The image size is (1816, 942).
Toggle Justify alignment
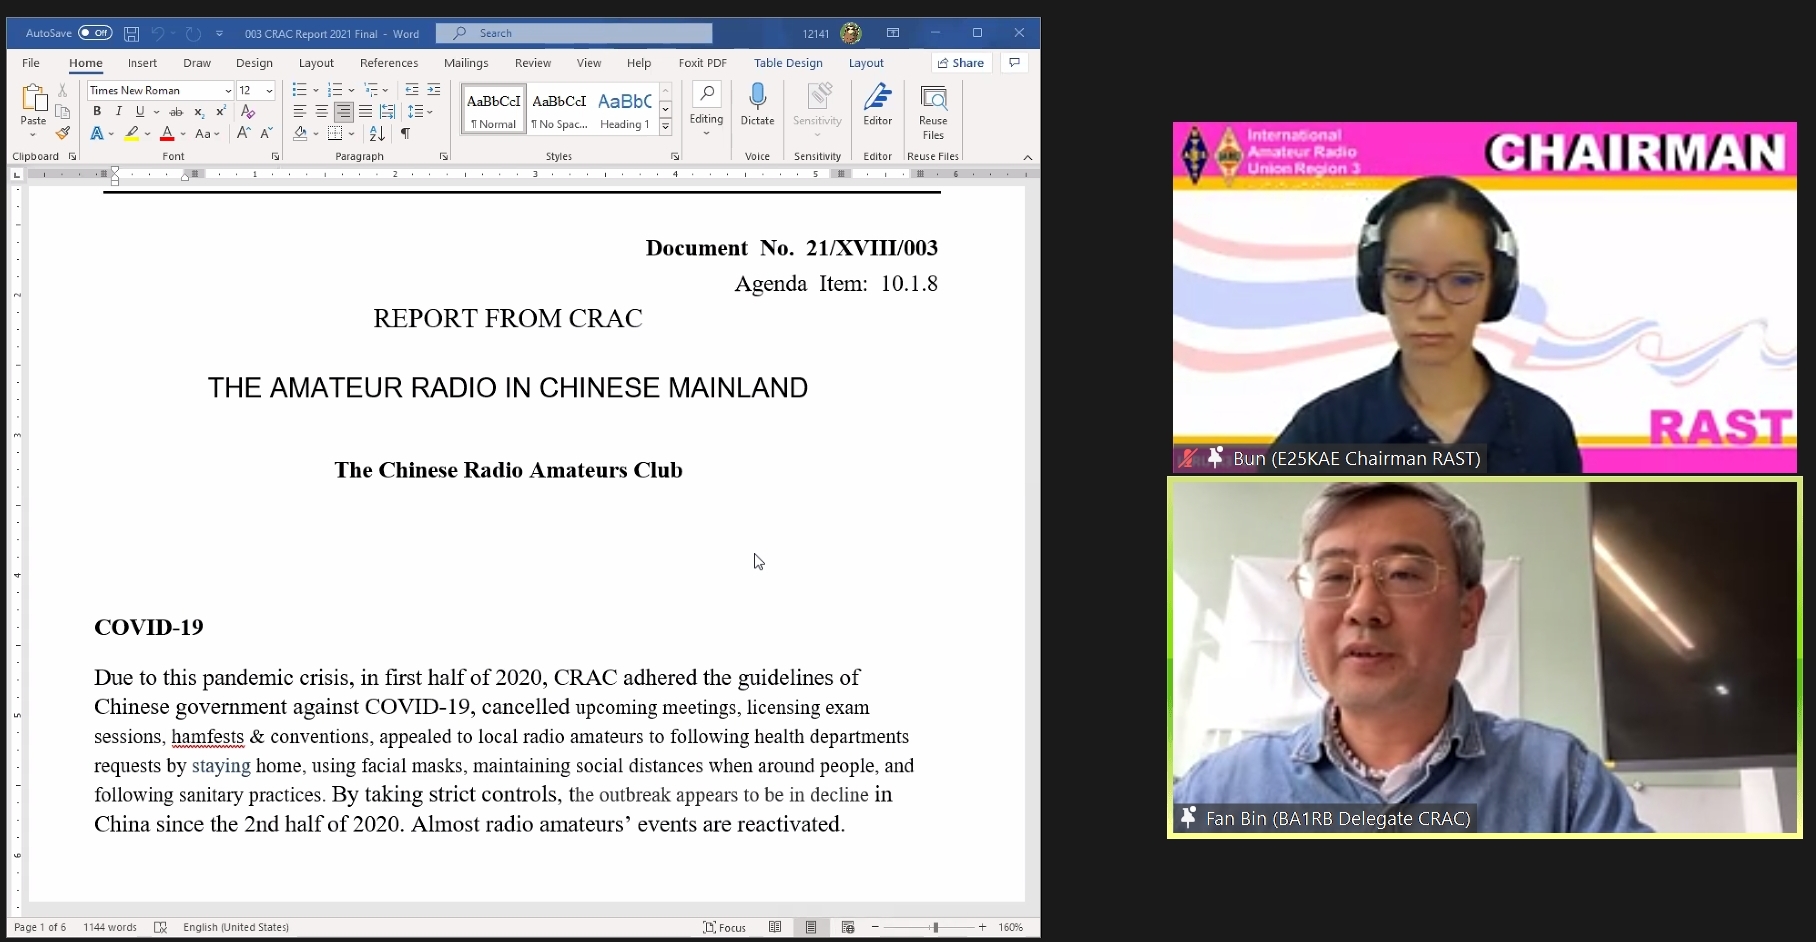365,111
